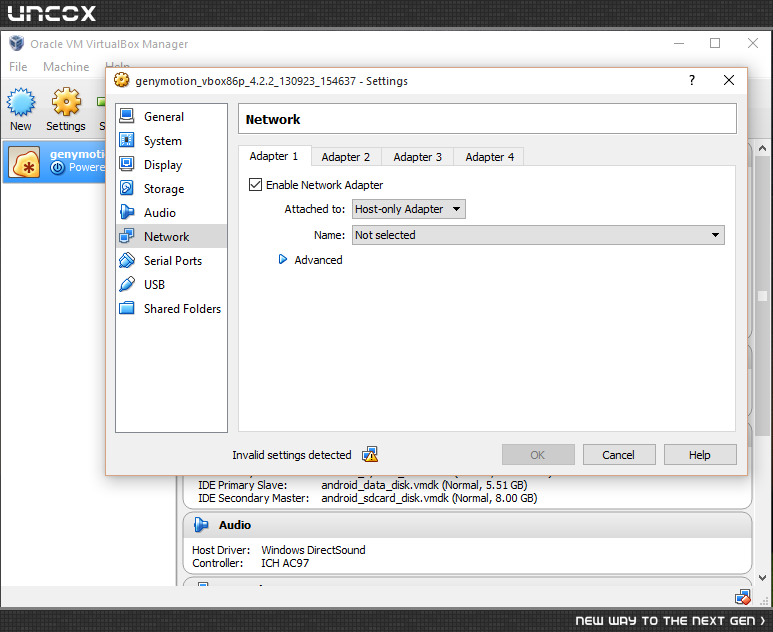773x632 pixels.
Task: Toggle Enable Network Adapter checkbox
Action: pyautogui.click(x=255, y=185)
